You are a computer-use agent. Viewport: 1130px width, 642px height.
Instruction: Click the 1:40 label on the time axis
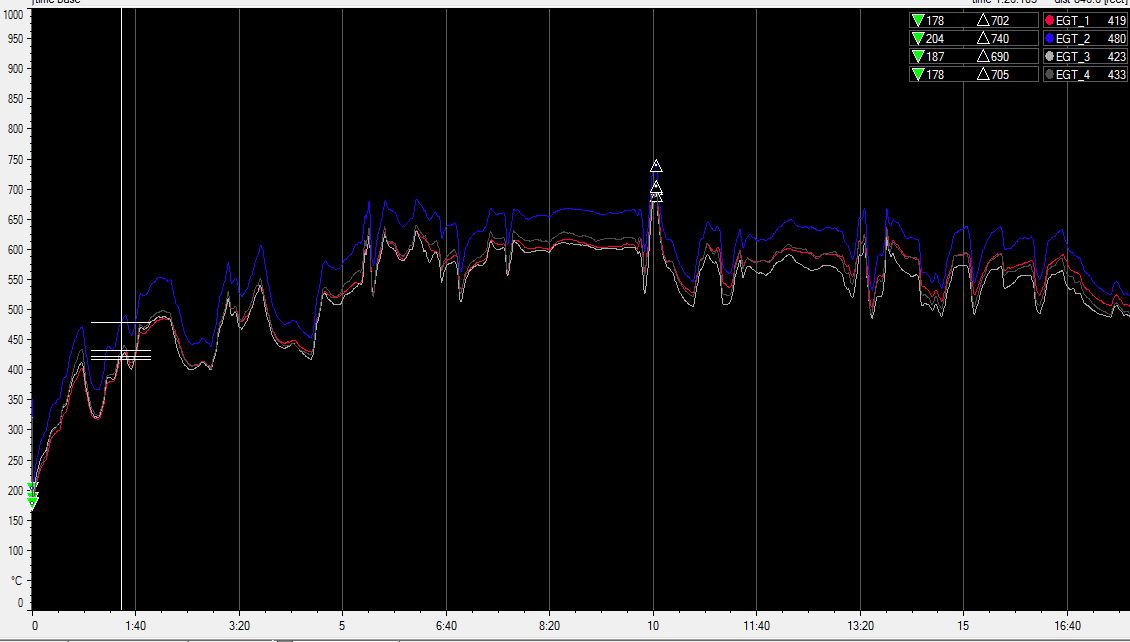click(x=135, y=626)
